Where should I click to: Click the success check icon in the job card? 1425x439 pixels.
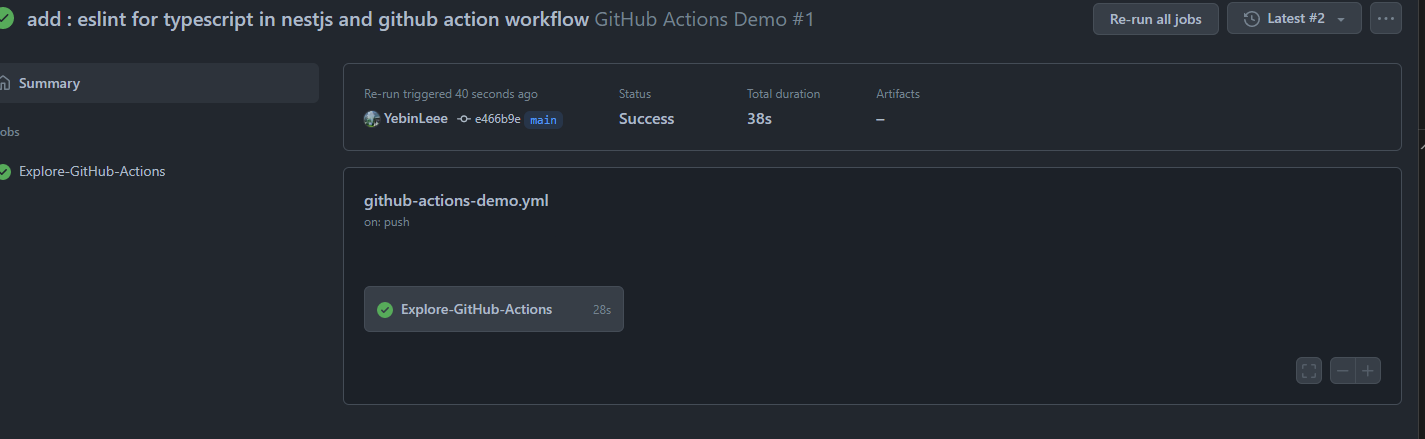click(385, 310)
